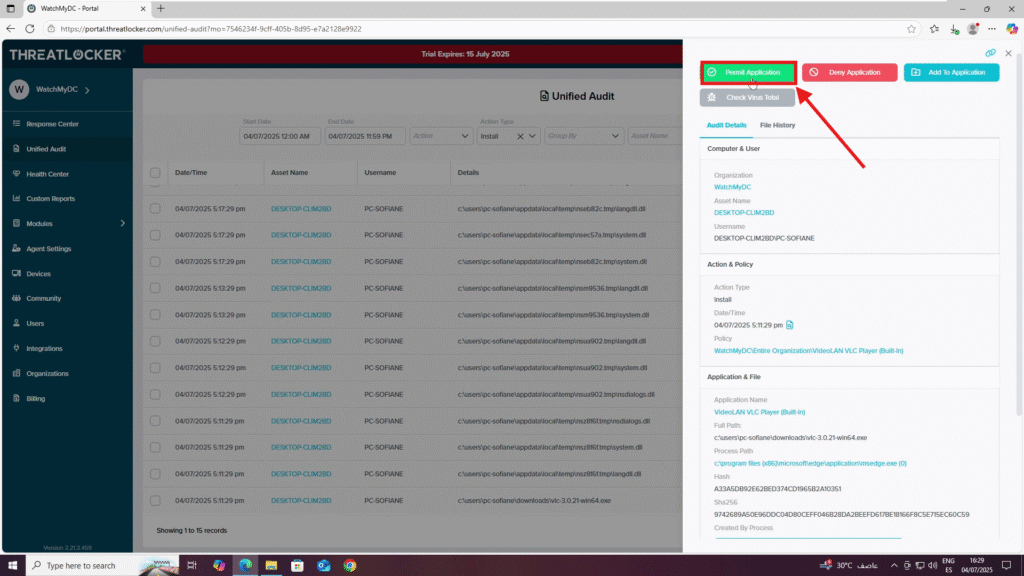Clear Install from Action Type filter
The height and width of the screenshot is (576, 1024).
520,136
